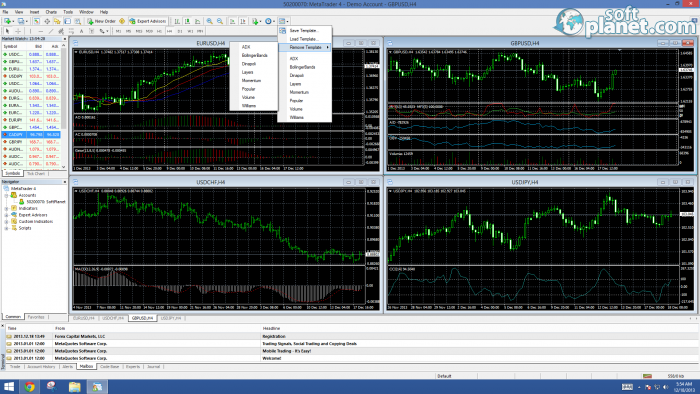The width and height of the screenshot is (700, 394).
Task: Select the Crosshair tool
Action: [18, 31]
